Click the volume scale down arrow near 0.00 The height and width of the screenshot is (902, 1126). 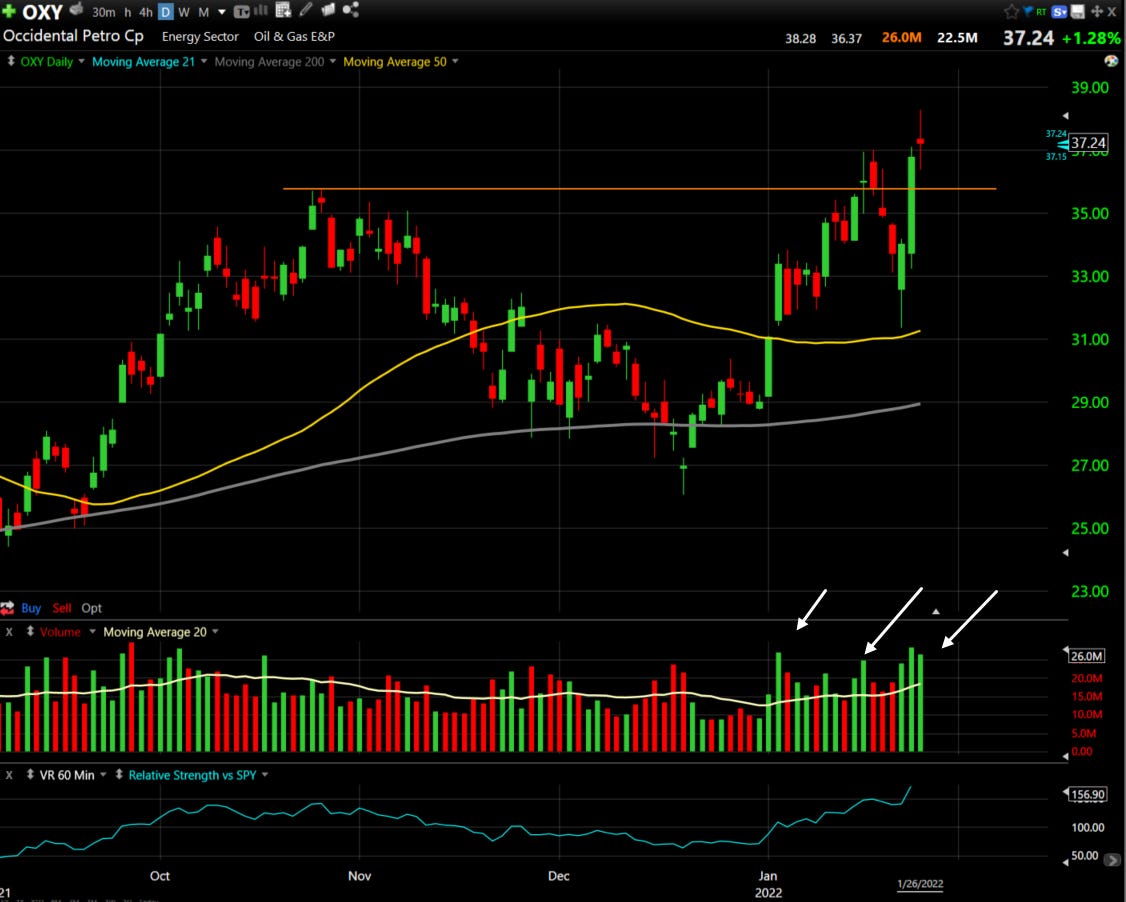(x=1066, y=756)
